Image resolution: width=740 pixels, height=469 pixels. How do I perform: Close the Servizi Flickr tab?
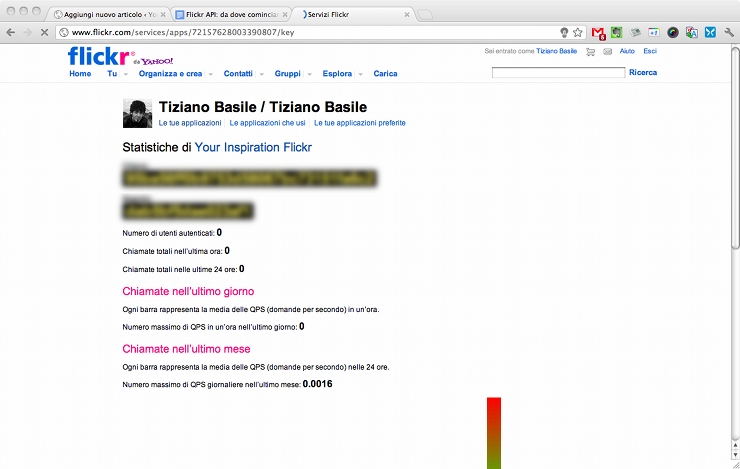[407, 15]
